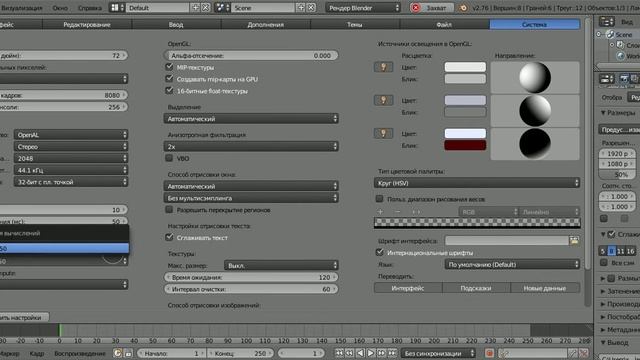The image size is (640, 360).
Task: Play the animation forward
Action: 371,353
